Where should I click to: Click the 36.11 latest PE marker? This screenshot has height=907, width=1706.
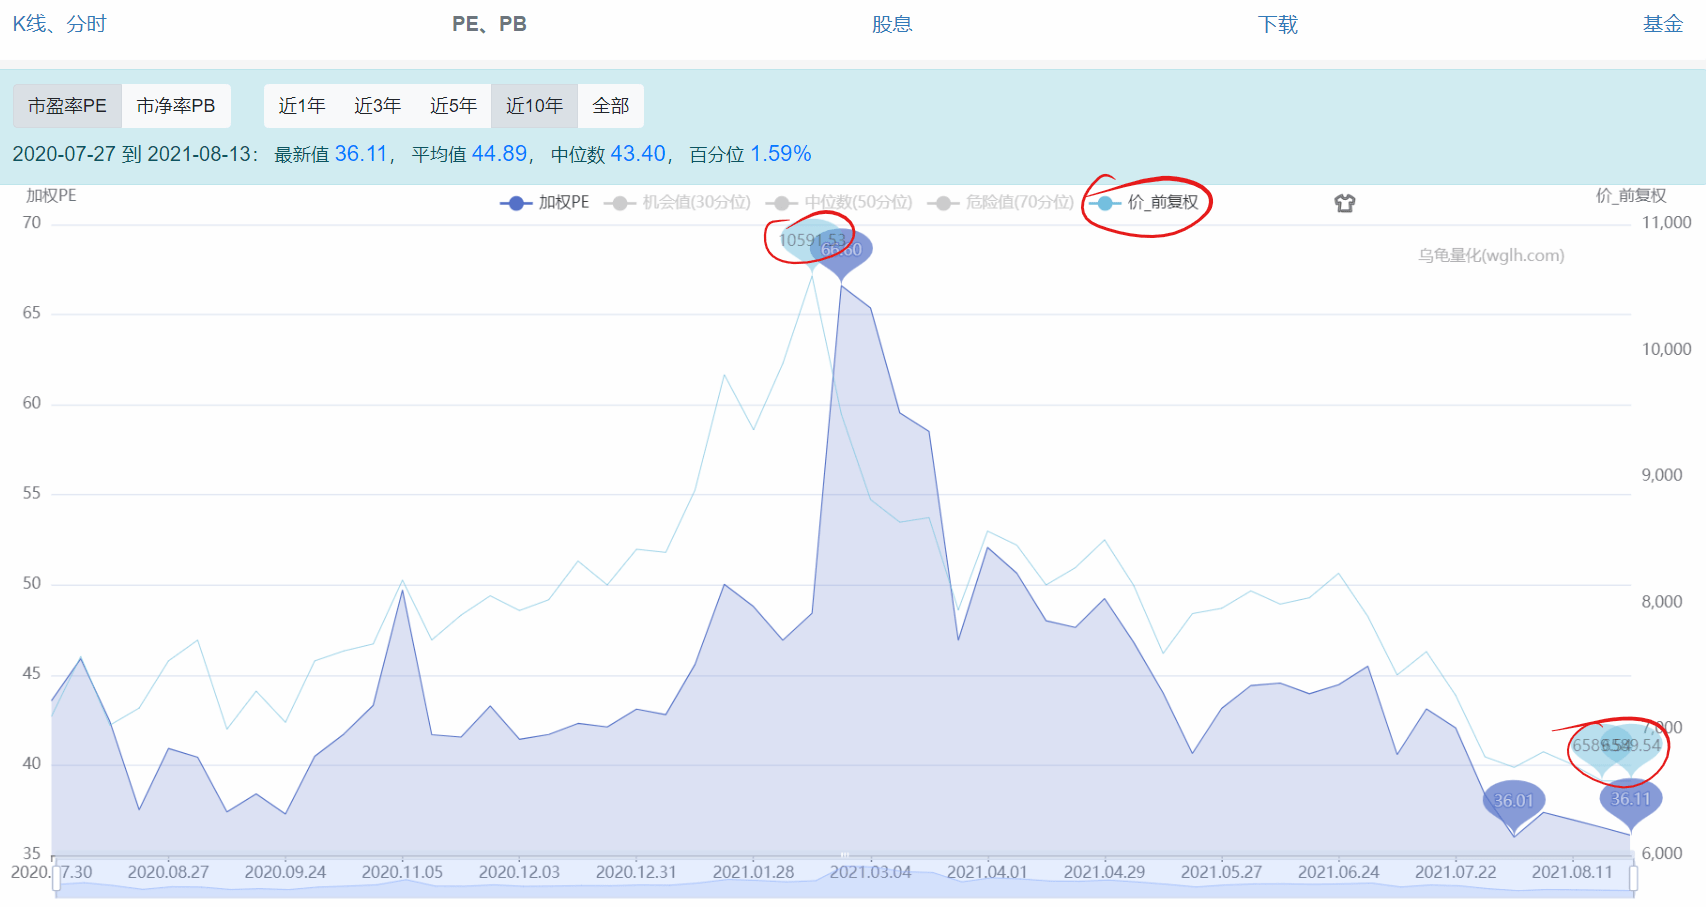(x=1631, y=800)
